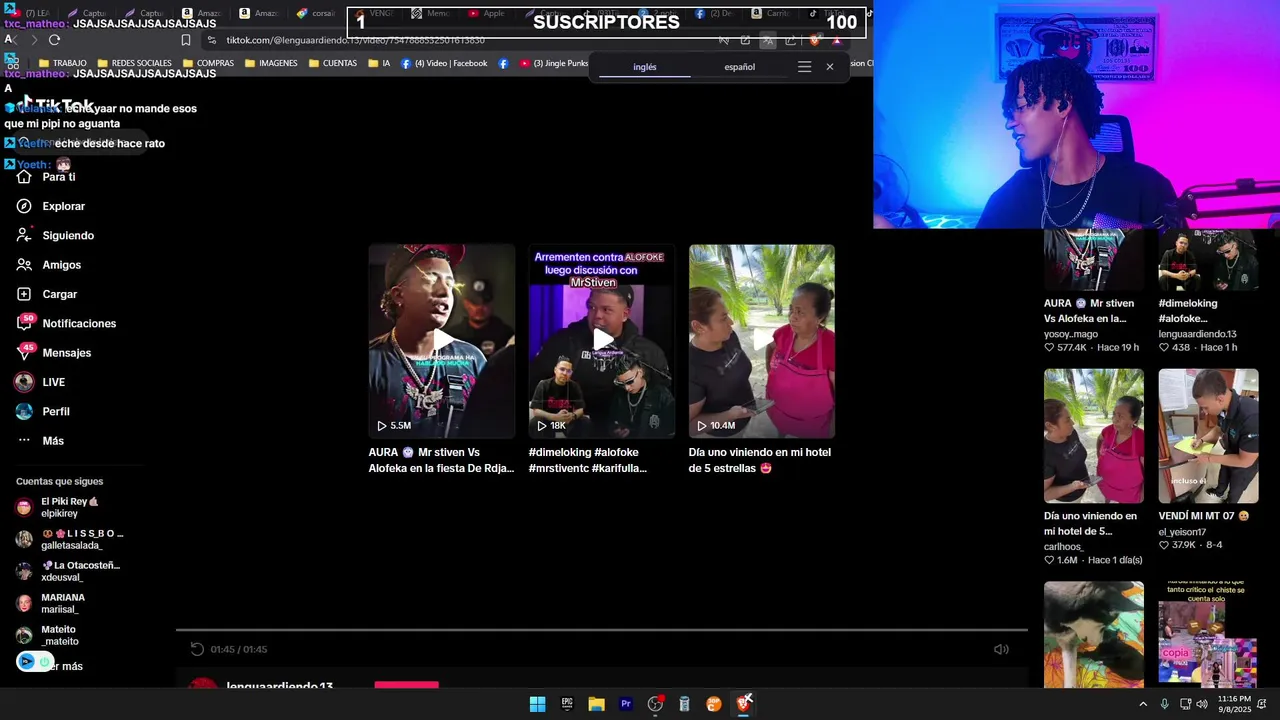Screen dimensions: 1280x720
Task: Open the 'Día uno viniendo en mi hotel' title
Action: (x=760, y=460)
